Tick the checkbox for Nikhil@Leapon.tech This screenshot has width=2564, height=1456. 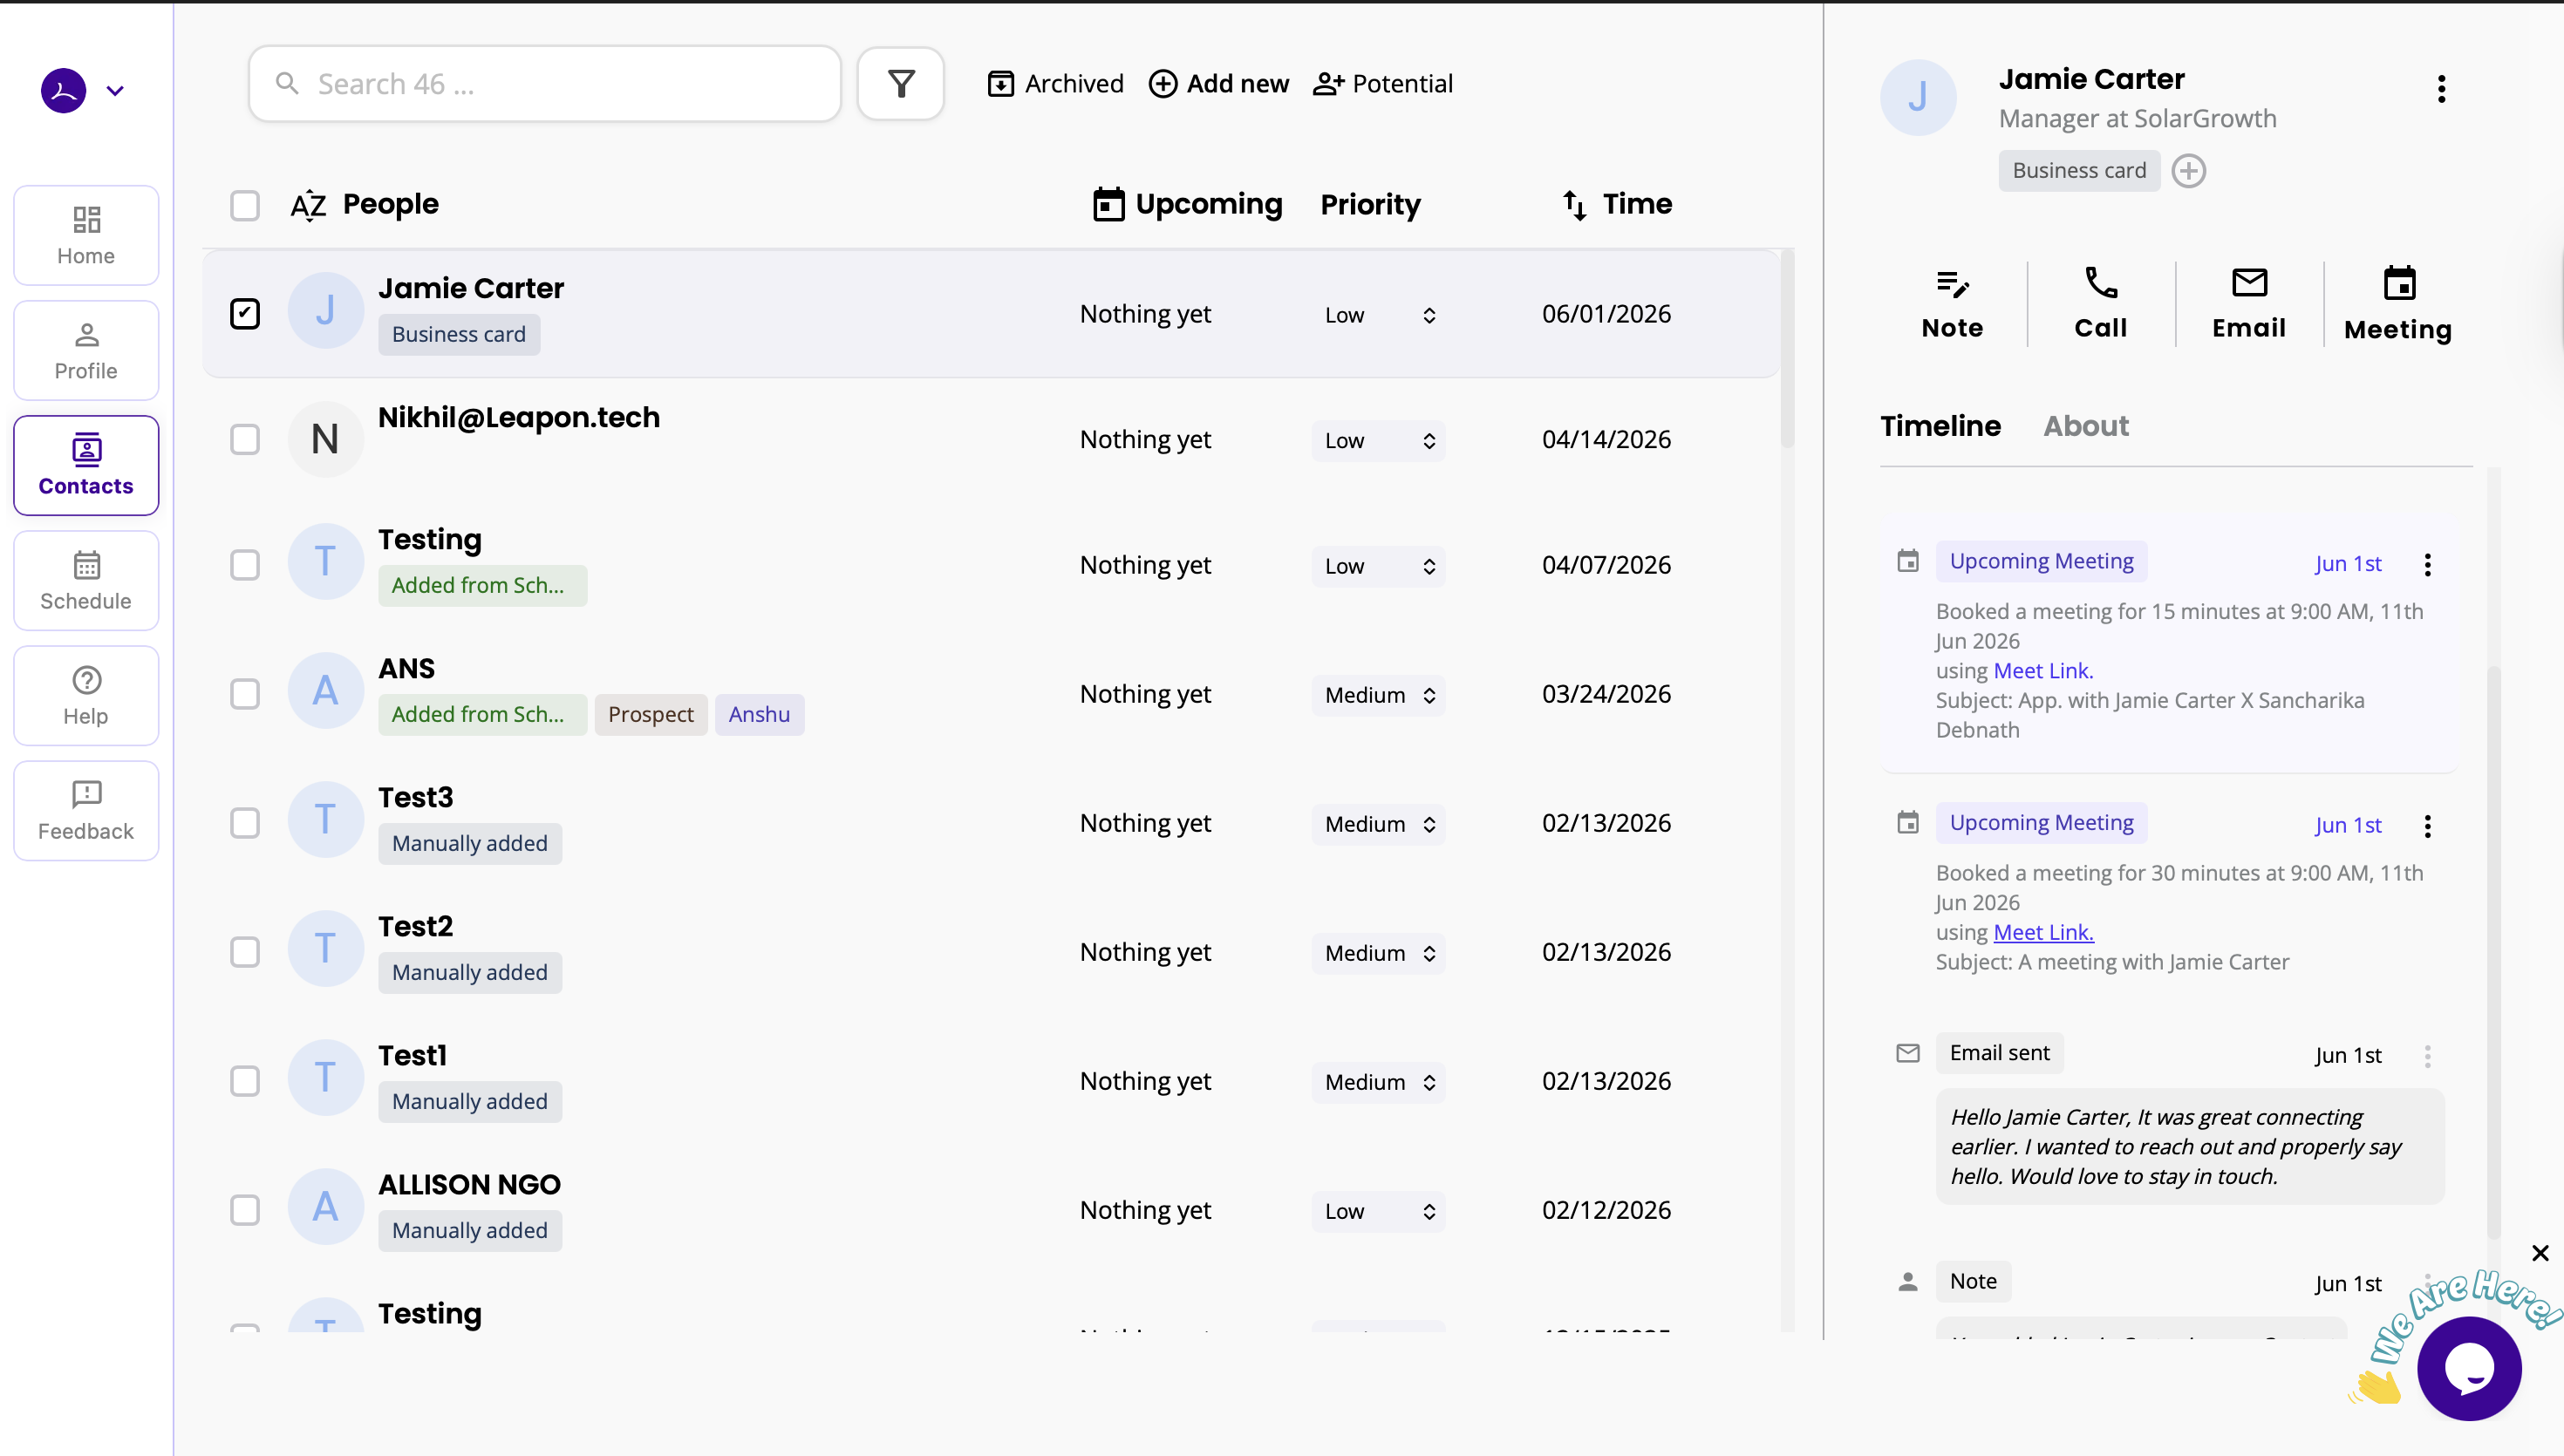coord(245,440)
